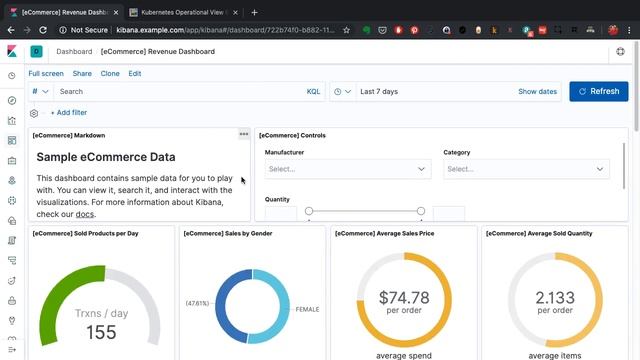Viewport: 640px width, 360px height.
Task: Click Full screen in dashboard menu
Action: tap(46, 73)
